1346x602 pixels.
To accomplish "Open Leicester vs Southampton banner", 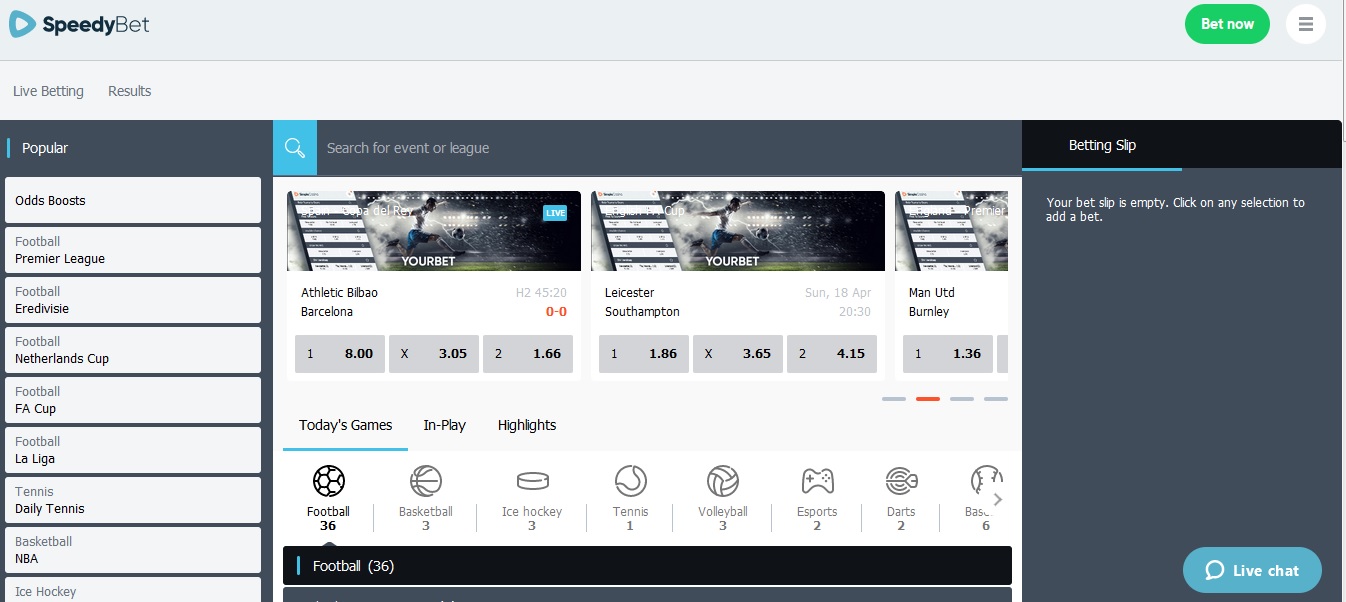I will click(738, 231).
